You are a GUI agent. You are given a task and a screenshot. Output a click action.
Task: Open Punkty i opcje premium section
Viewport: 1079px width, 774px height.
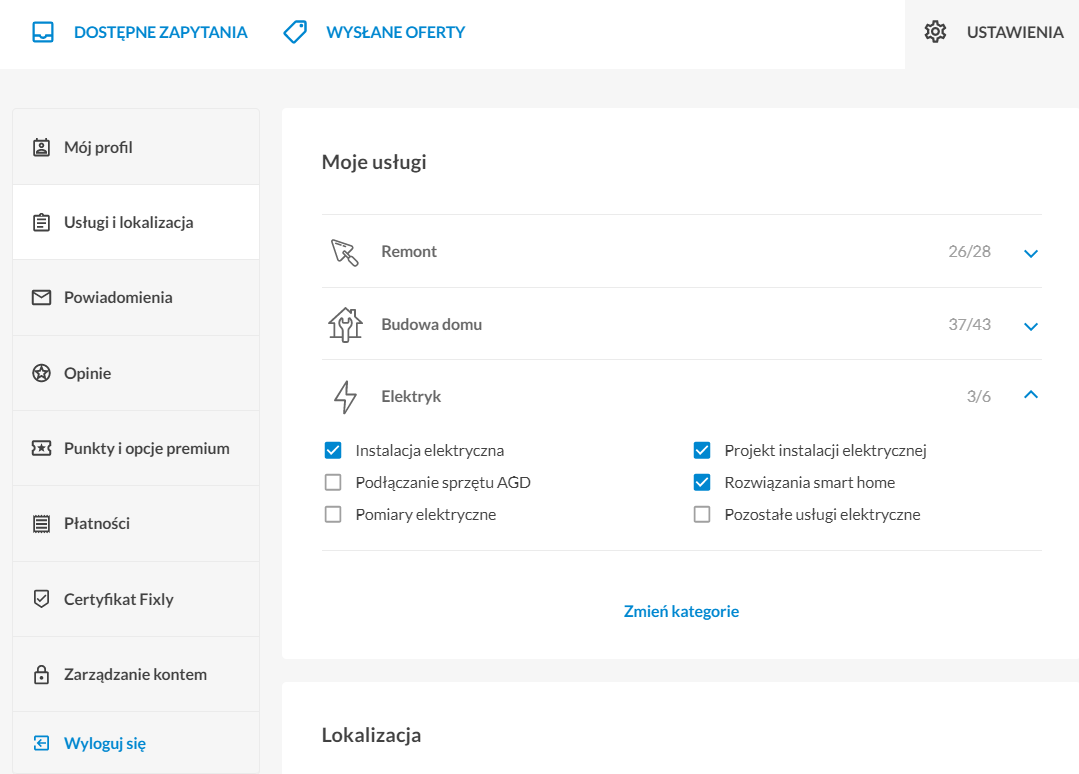(x=136, y=449)
